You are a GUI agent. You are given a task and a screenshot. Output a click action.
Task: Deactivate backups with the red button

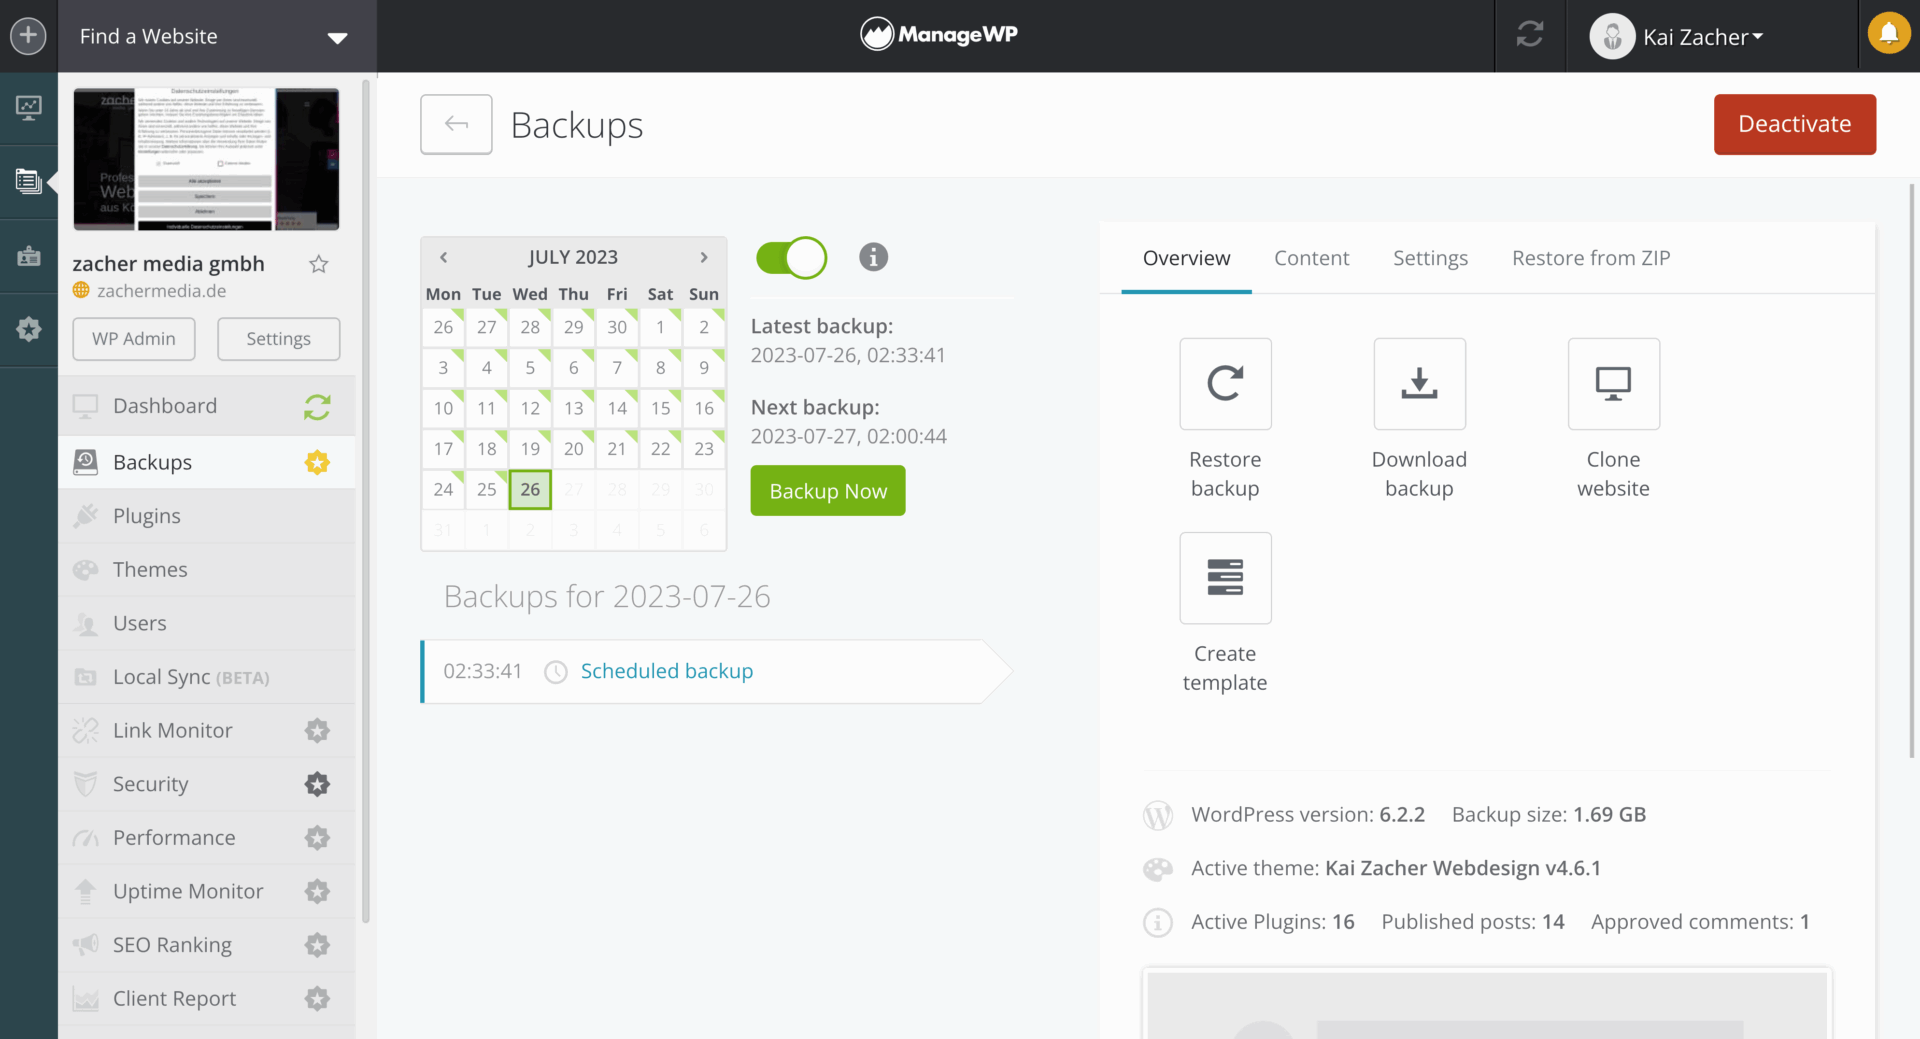(x=1794, y=124)
